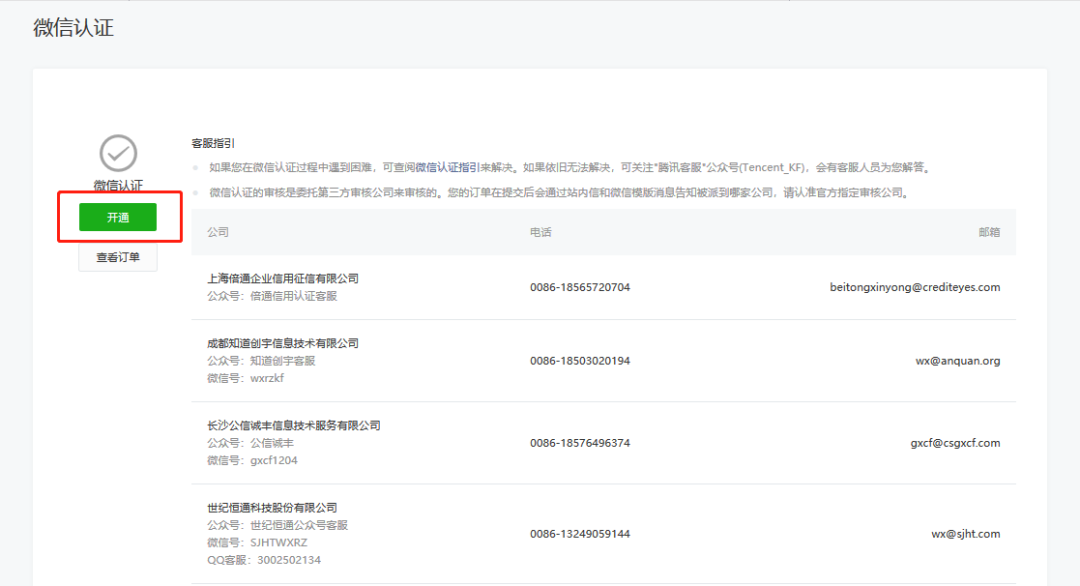This screenshot has width=1080, height=586.
Task: Click the green 开通 button
Action: tap(118, 218)
